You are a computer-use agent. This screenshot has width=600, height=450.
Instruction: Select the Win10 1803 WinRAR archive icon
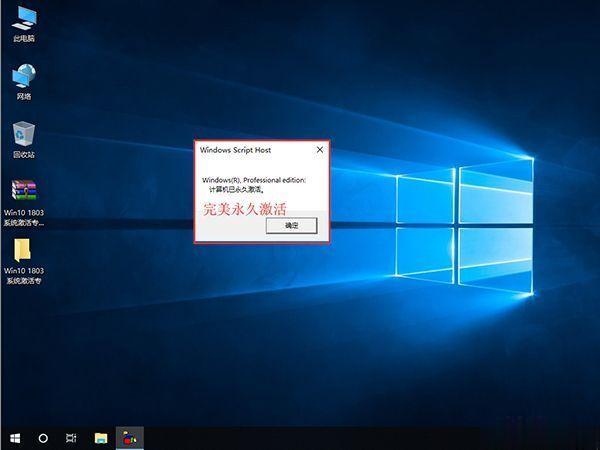(x=23, y=191)
